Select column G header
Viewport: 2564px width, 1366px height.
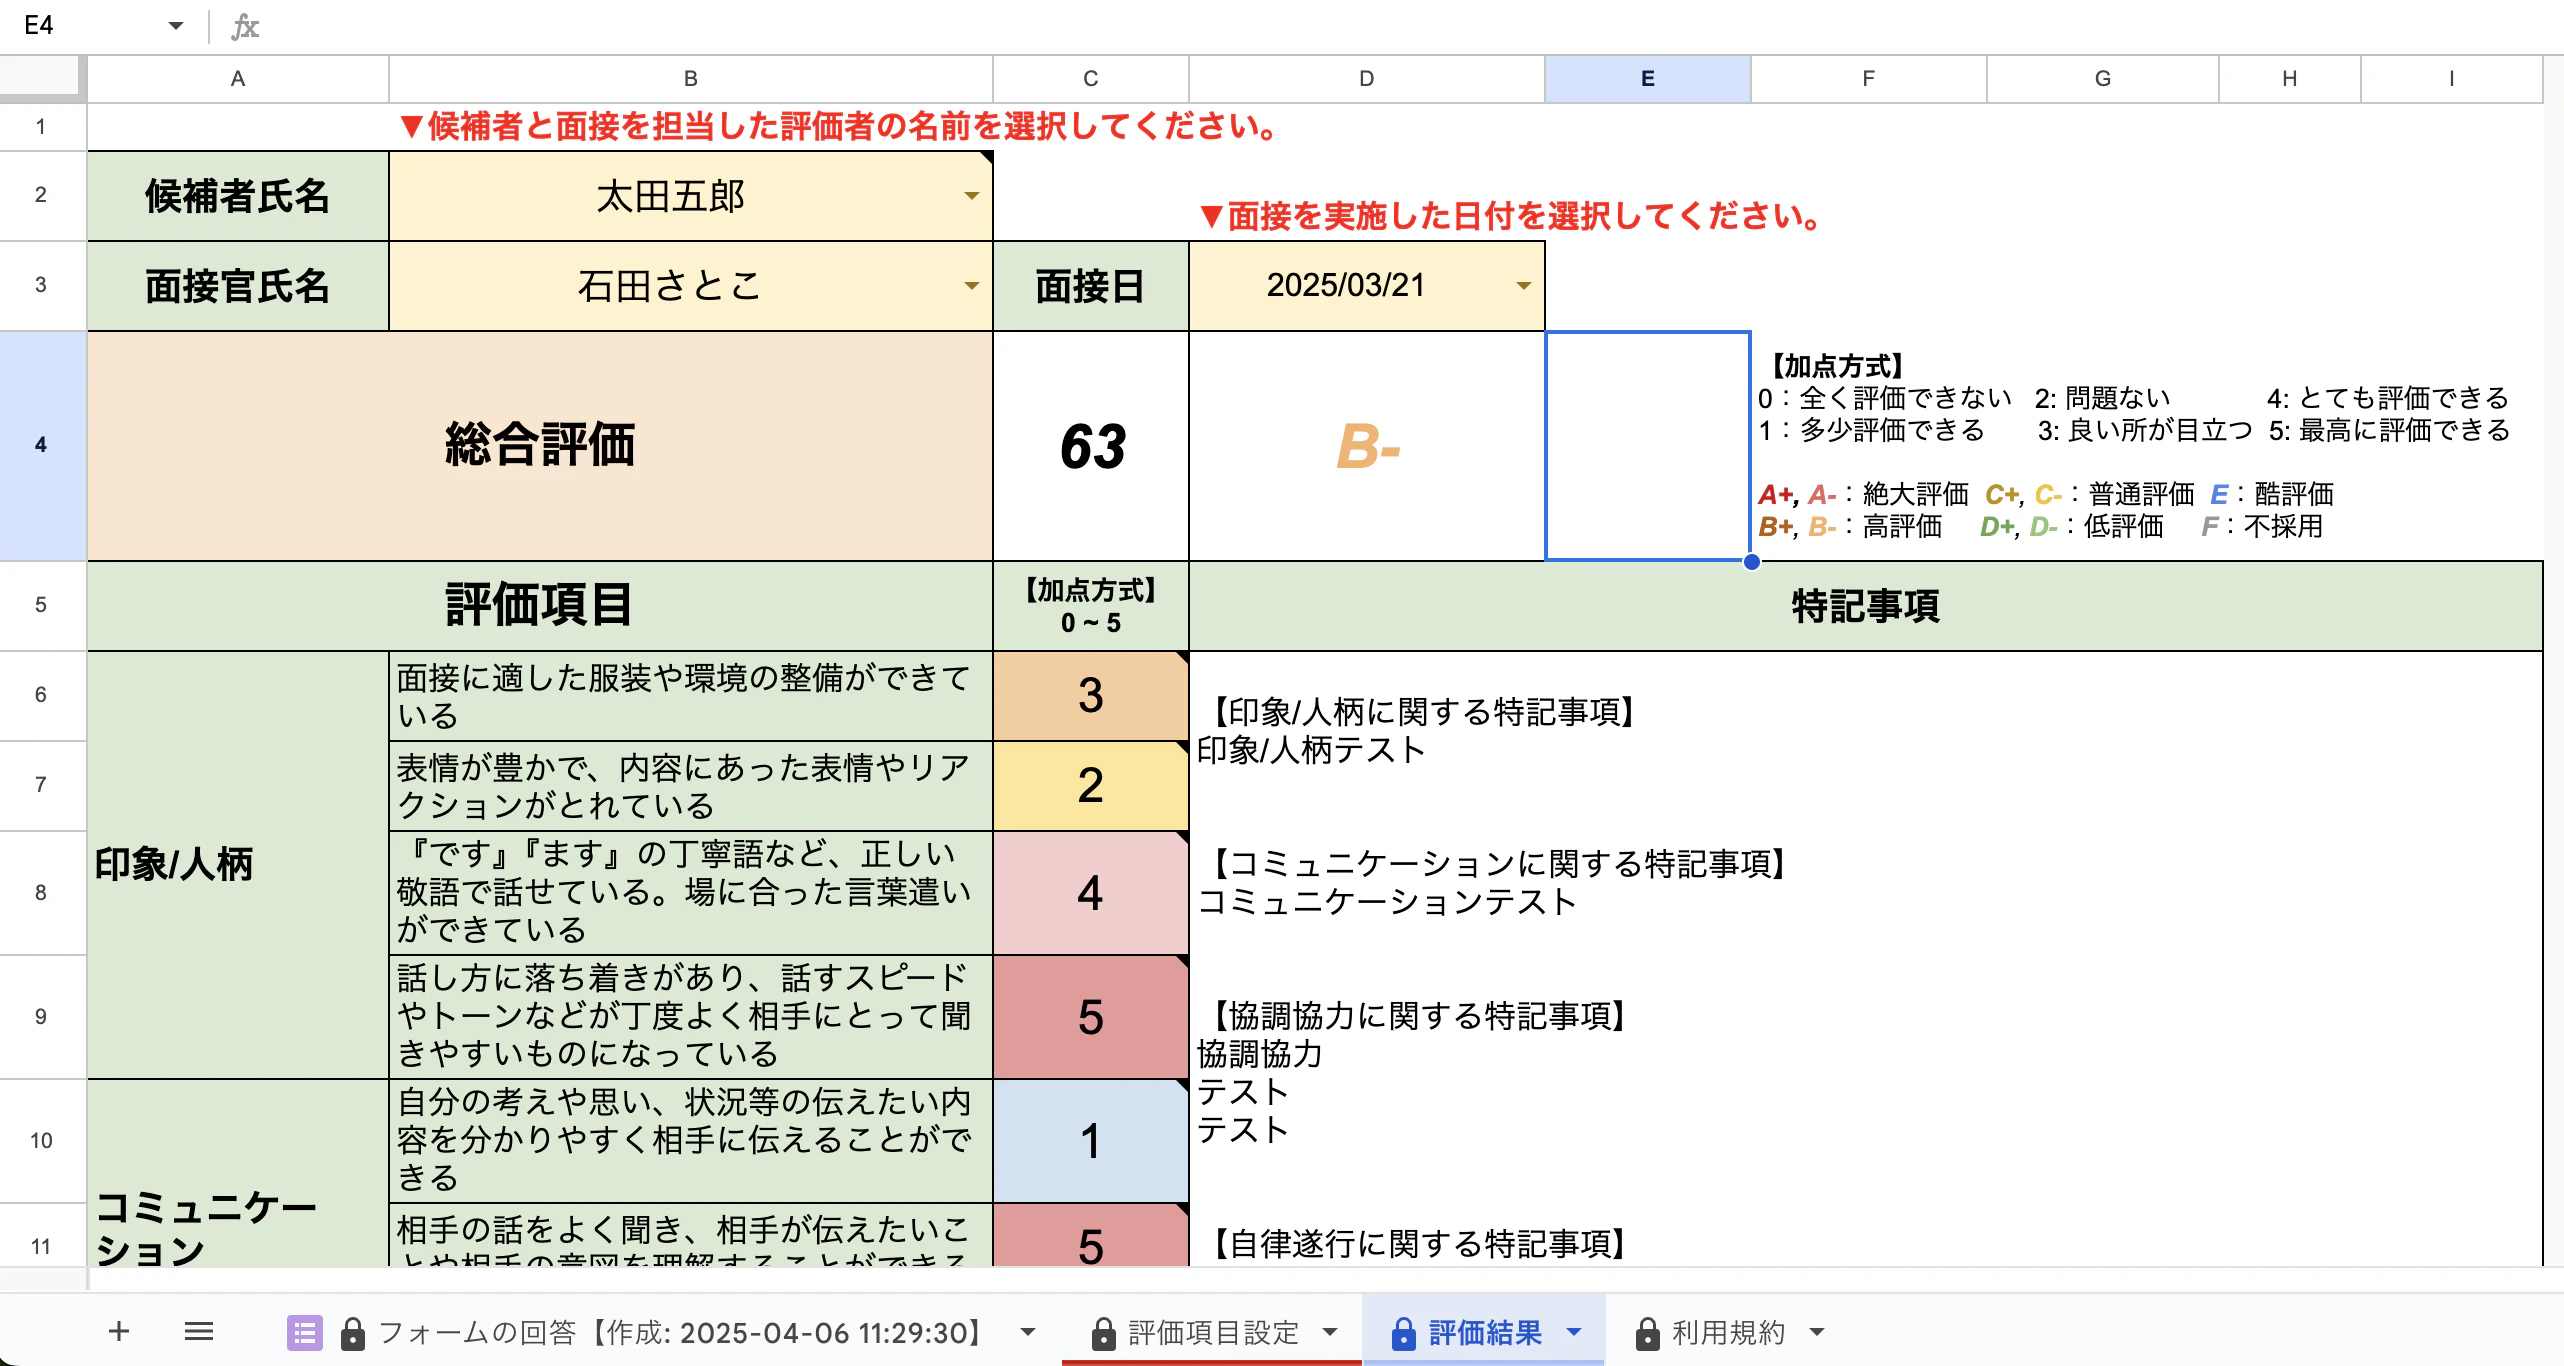[x=2102, y=79]
